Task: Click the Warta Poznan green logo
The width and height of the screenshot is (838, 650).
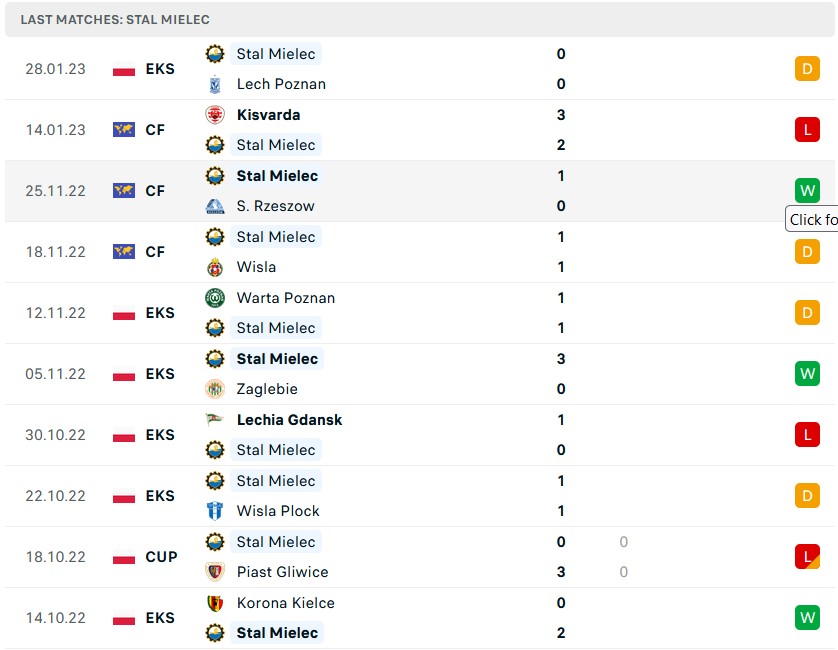Action: (x=215, y=298)
